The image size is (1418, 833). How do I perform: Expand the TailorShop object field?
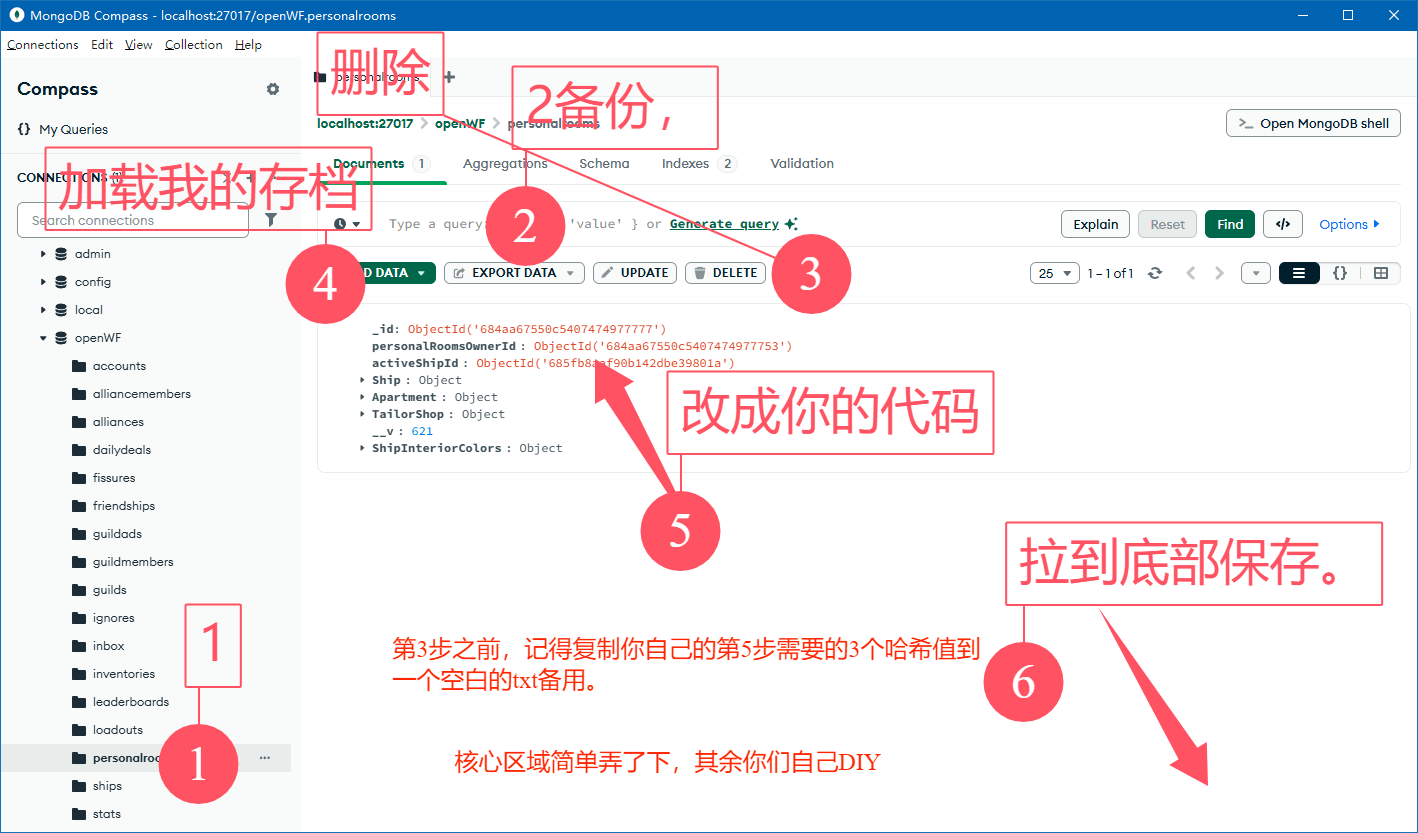(362, 414)
